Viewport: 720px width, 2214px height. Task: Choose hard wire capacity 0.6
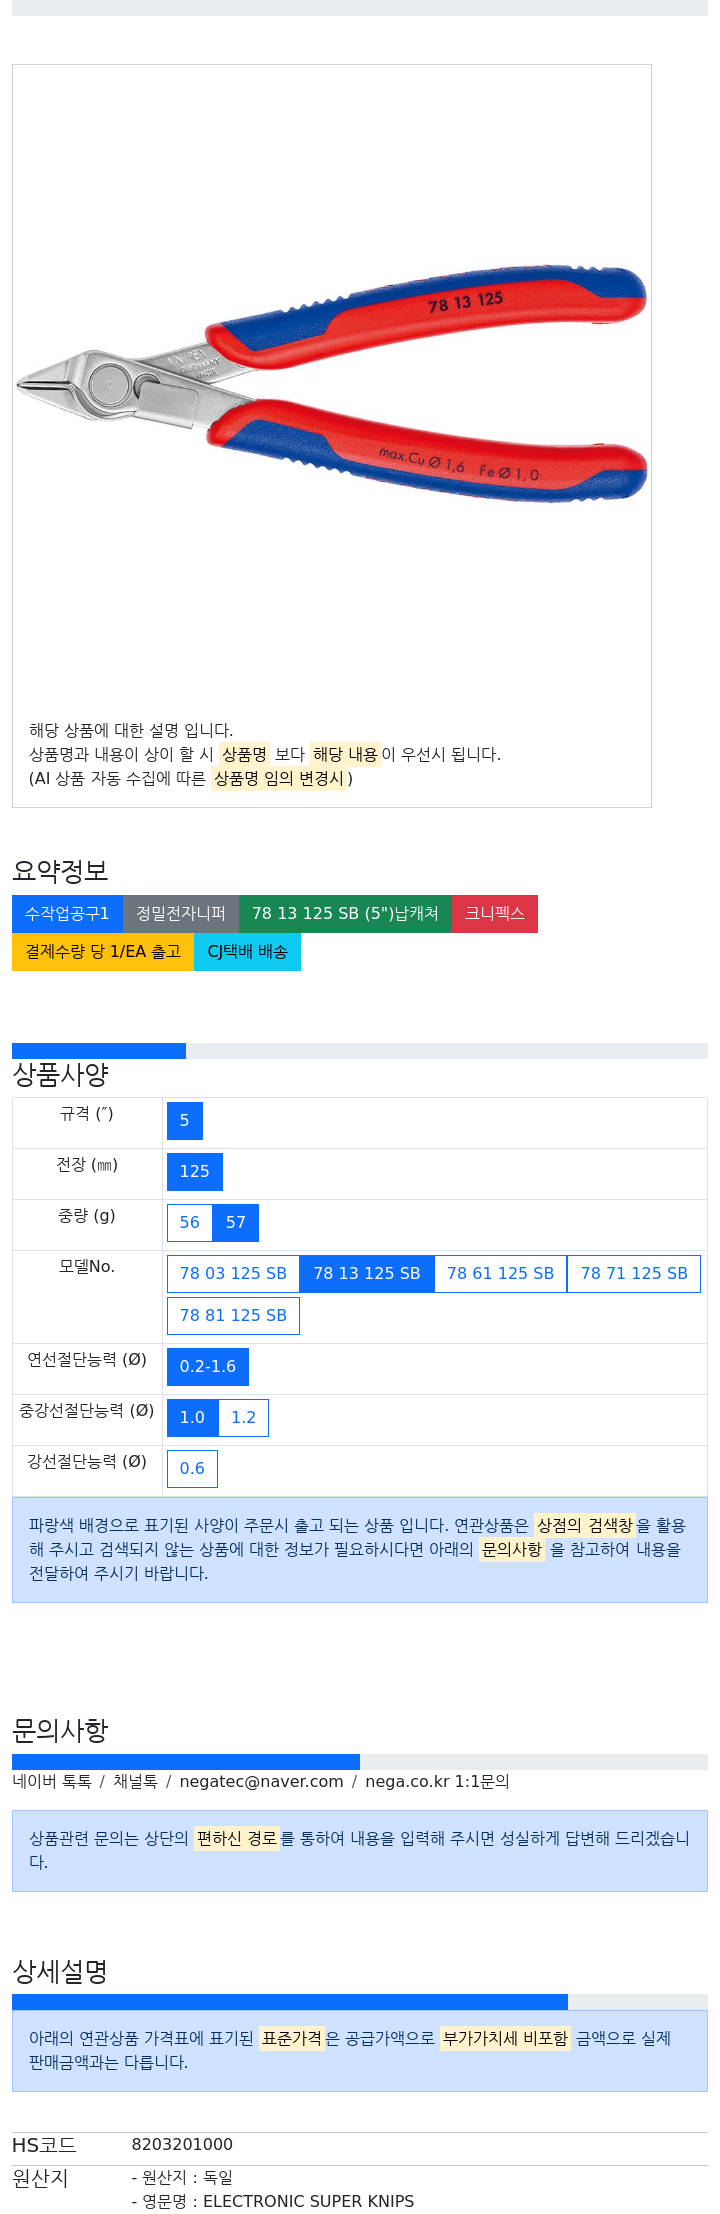[192, 1469]
